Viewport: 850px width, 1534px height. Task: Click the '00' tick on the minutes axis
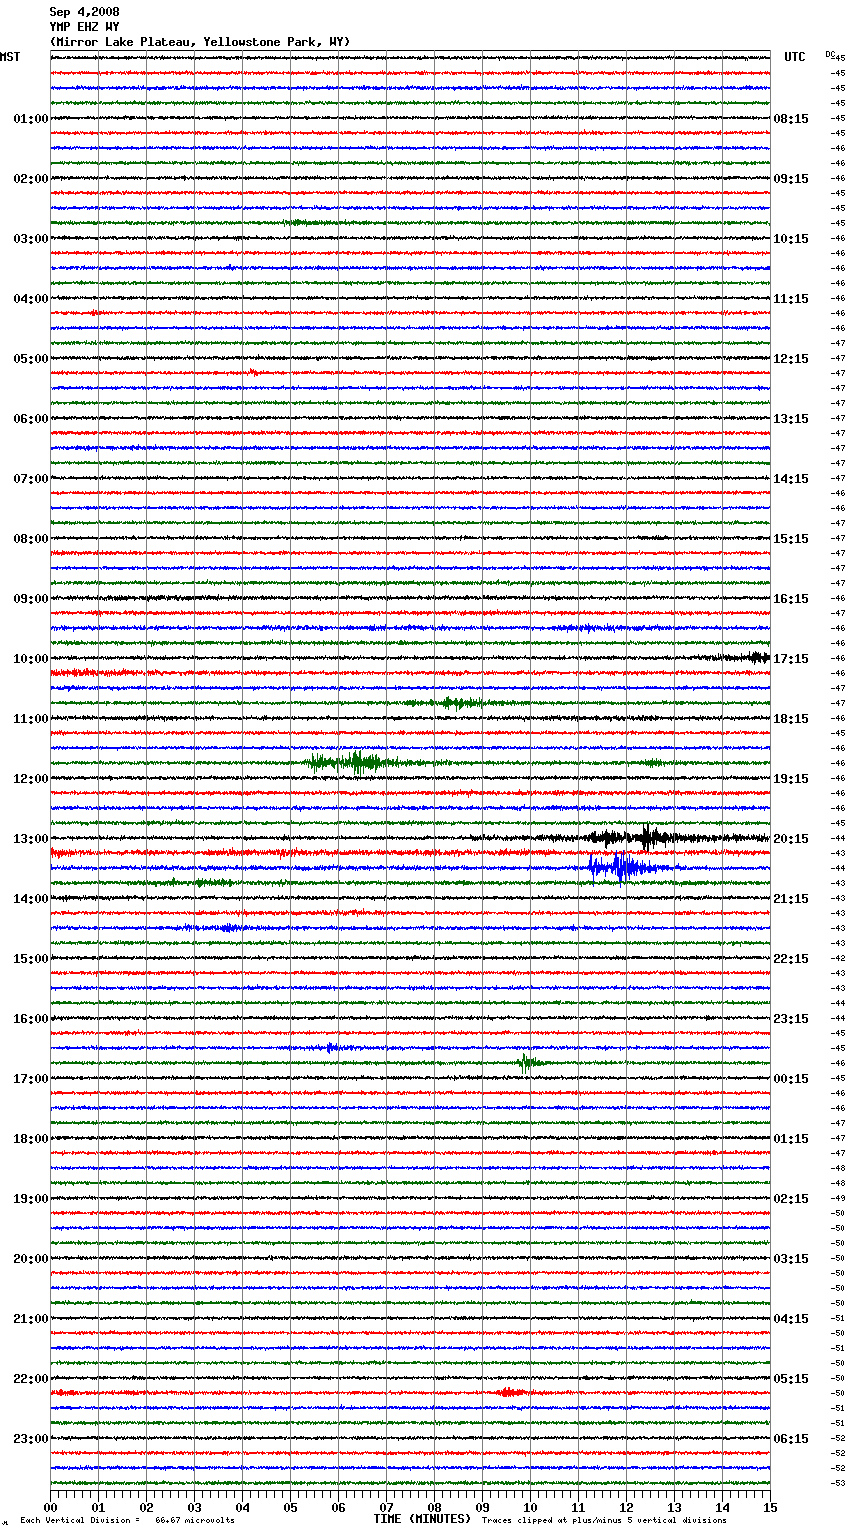(x=50, y=1507)
